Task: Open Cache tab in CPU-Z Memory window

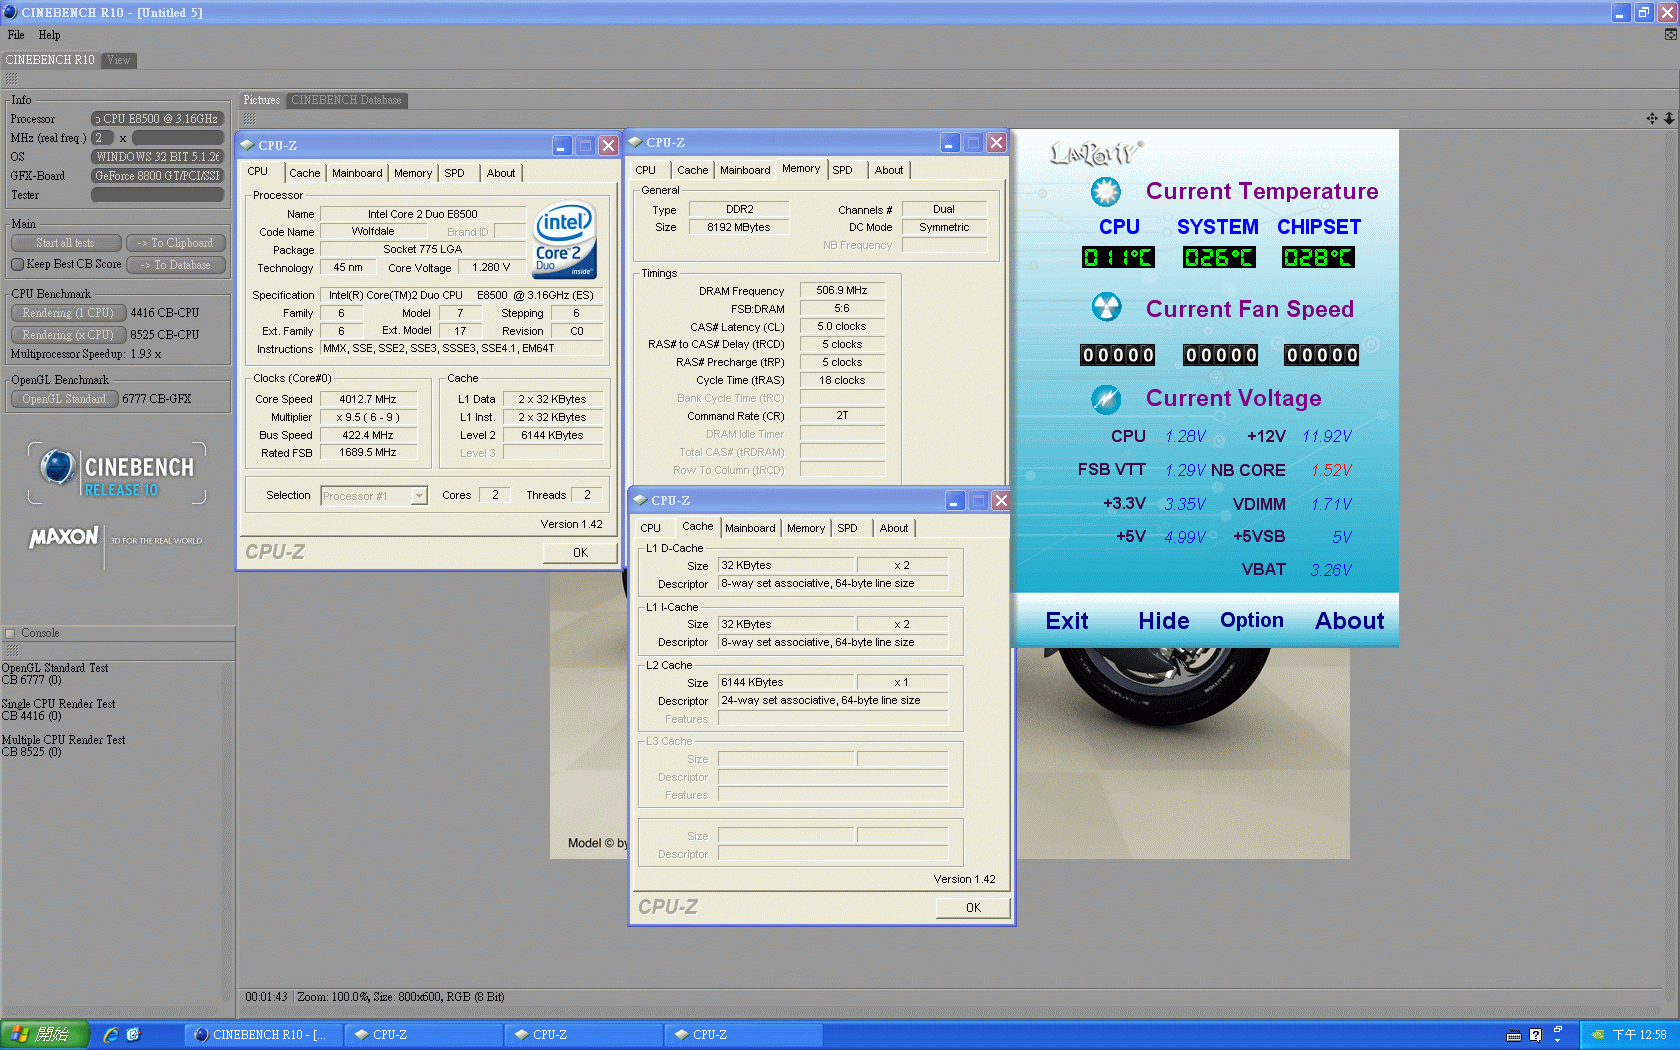Action: point(692,170)
